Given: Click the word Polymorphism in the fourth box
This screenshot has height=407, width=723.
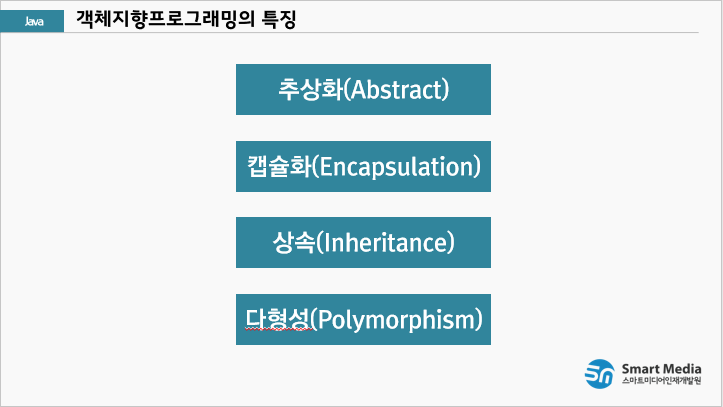Looking at the screenshot, I should pos(396,319).
